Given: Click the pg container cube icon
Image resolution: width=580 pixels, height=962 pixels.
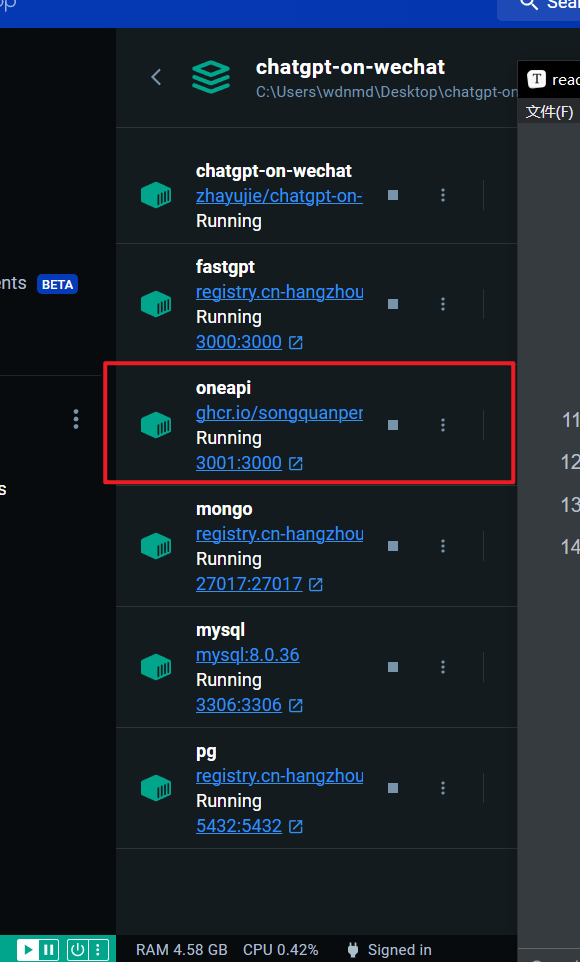Looking at the screenshot, I should 156,788.
